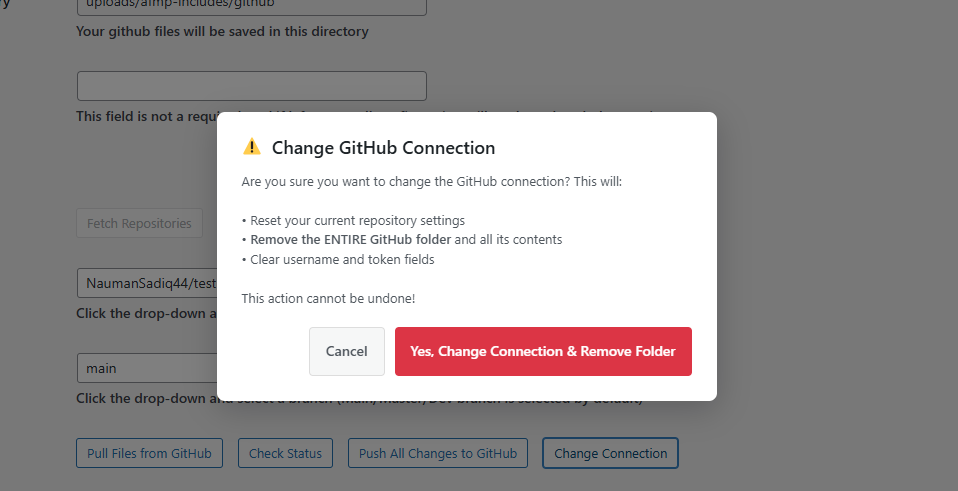Confirm Yes, Change Connection & Remove Folder

coord(543,352)
